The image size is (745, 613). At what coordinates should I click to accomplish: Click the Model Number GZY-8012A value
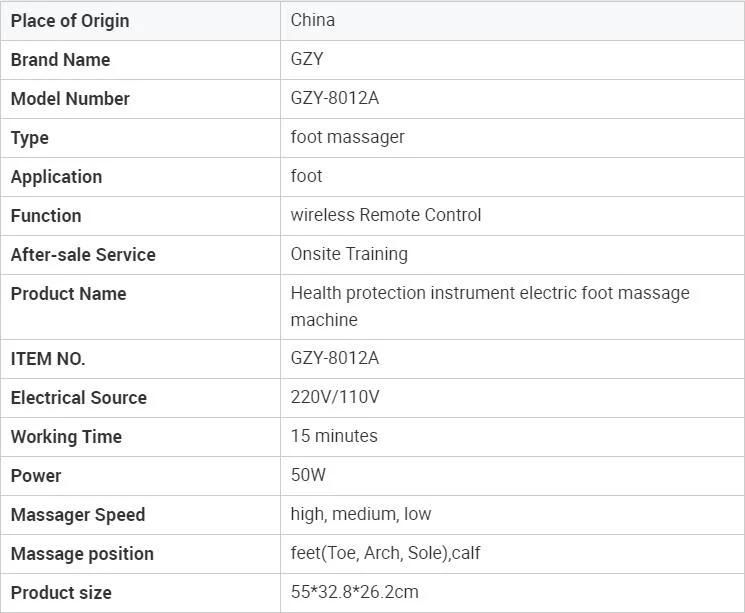pos(334,98)
